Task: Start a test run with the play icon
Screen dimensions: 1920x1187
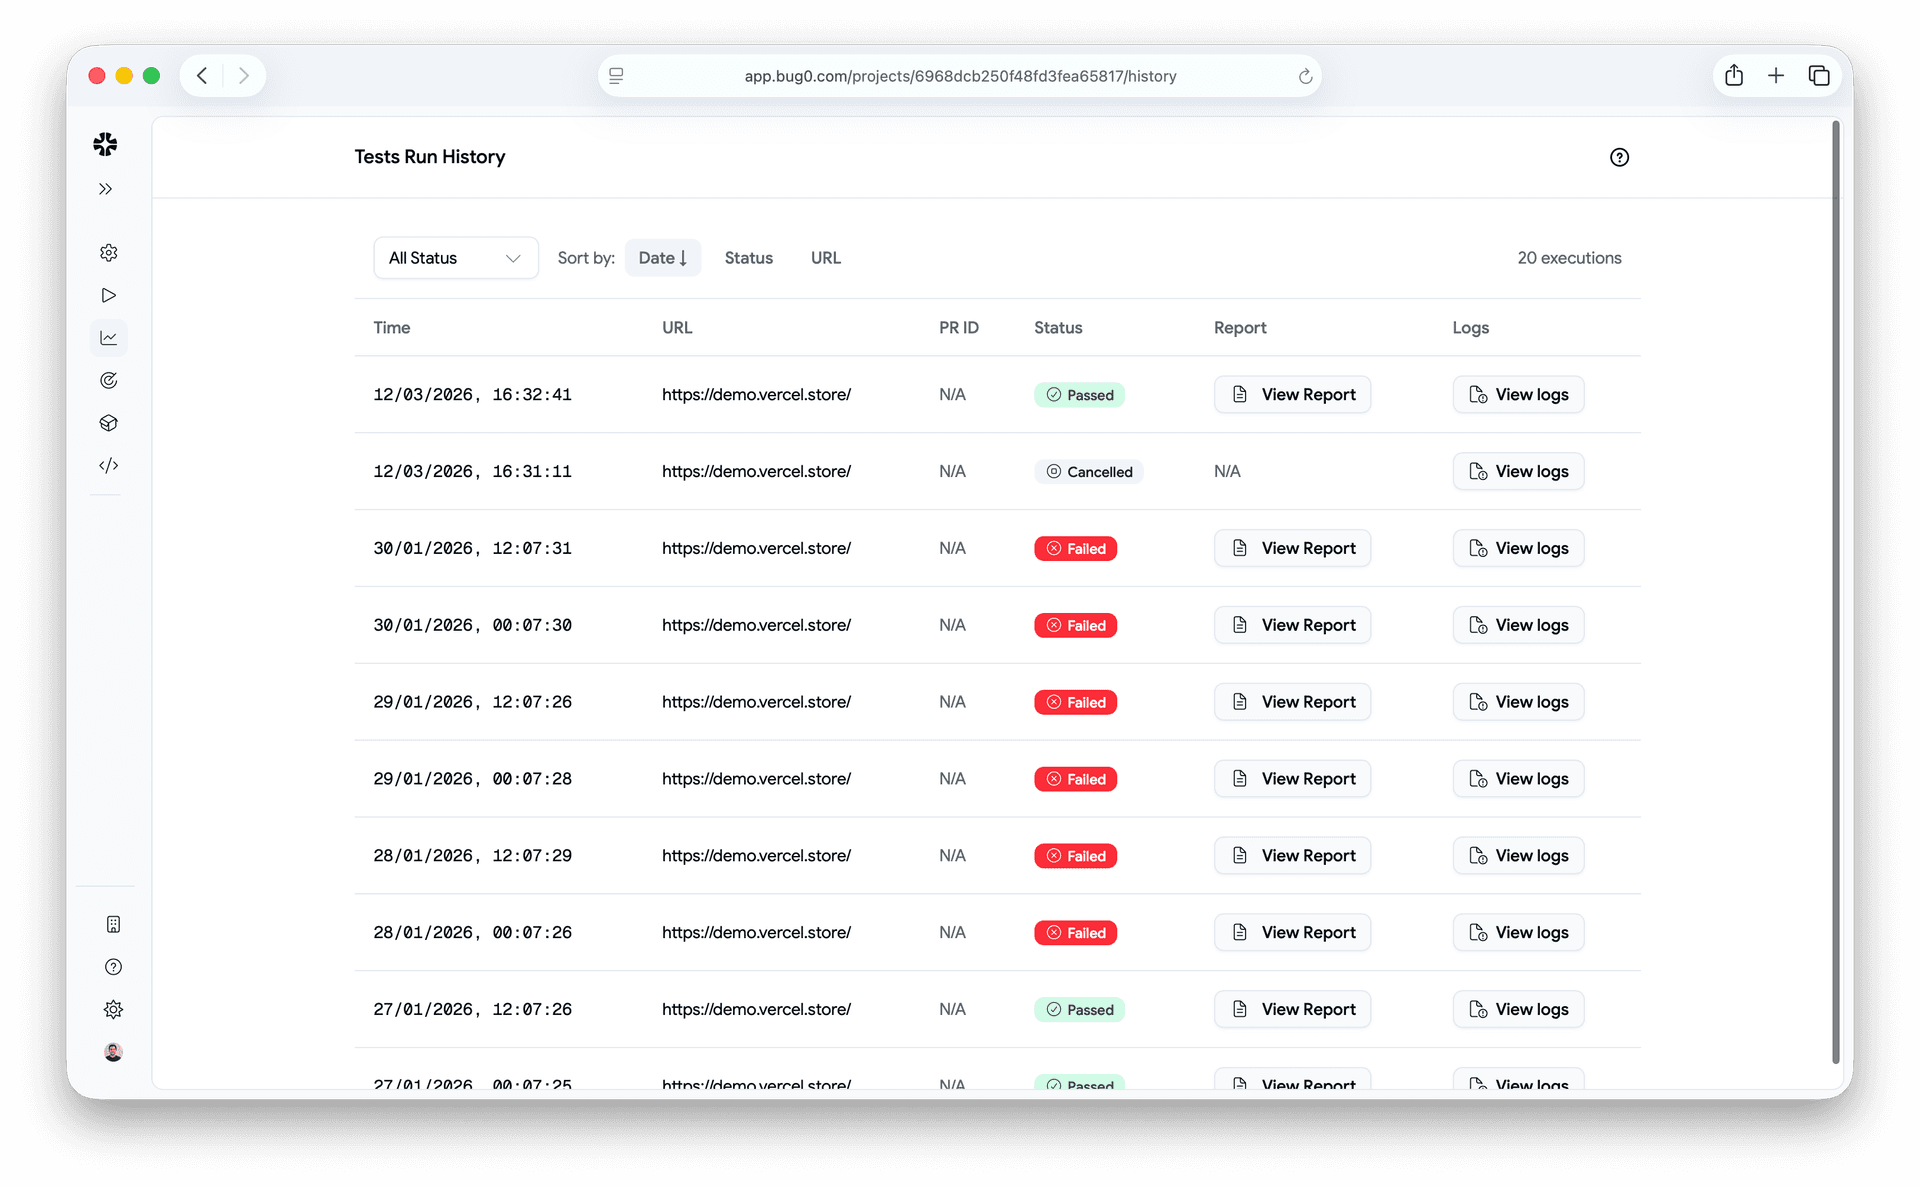Action: click(109, 295)
